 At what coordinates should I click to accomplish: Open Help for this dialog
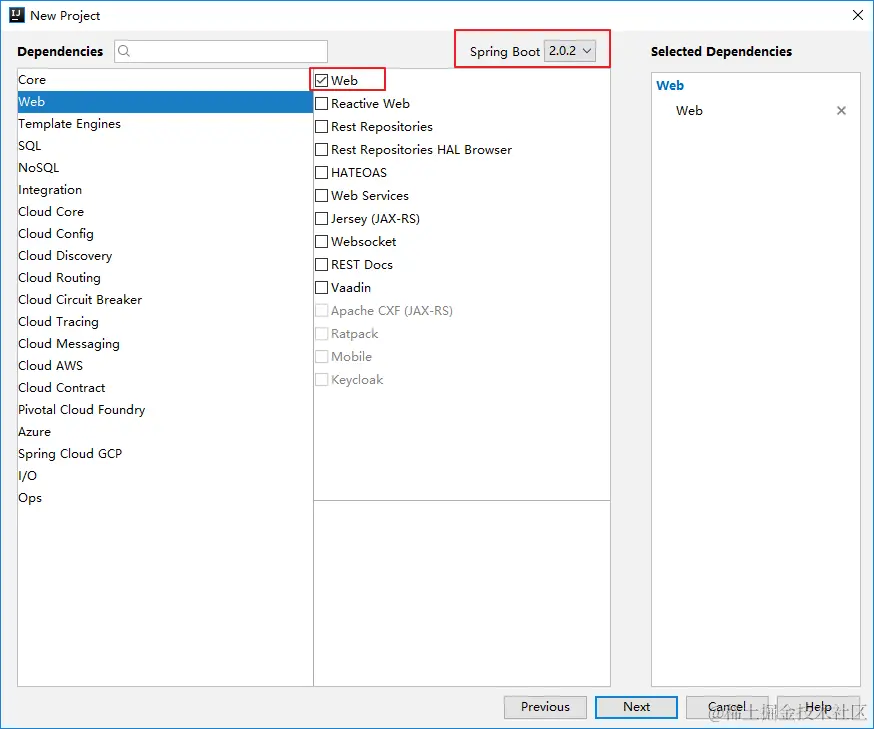(x=818, y=707)
